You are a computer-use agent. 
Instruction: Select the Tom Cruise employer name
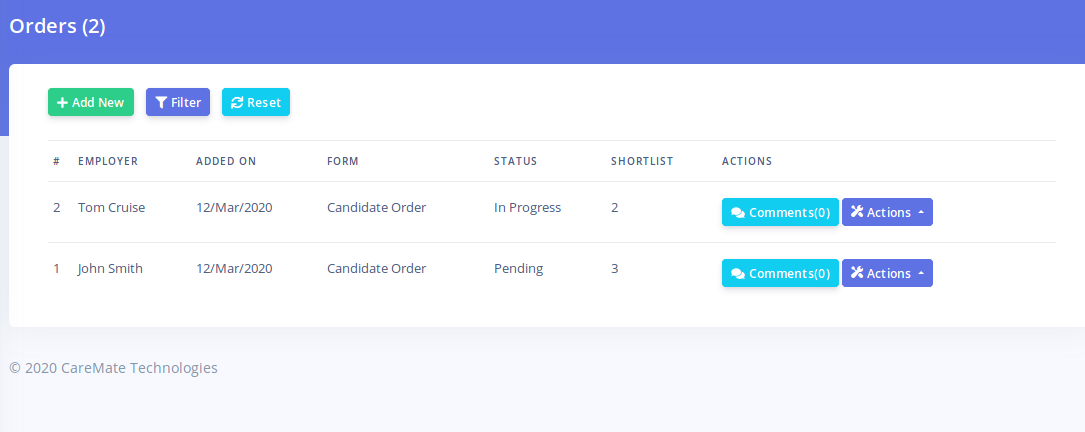click(x=111, y=208)
